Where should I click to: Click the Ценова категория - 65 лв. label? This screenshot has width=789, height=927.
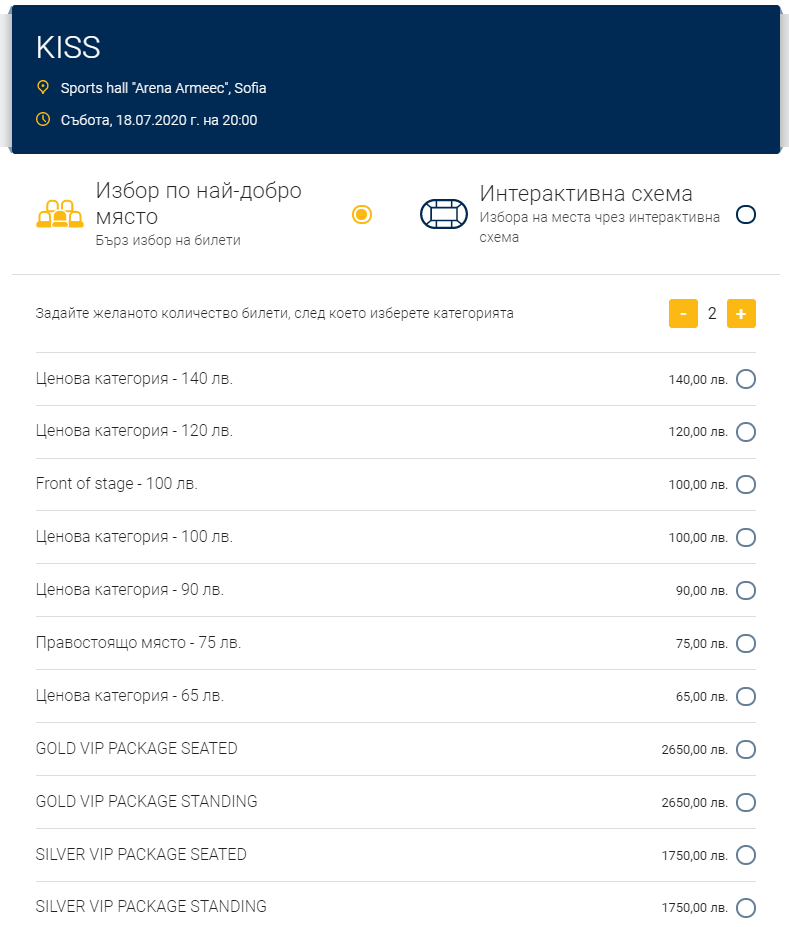pos(129,695)
